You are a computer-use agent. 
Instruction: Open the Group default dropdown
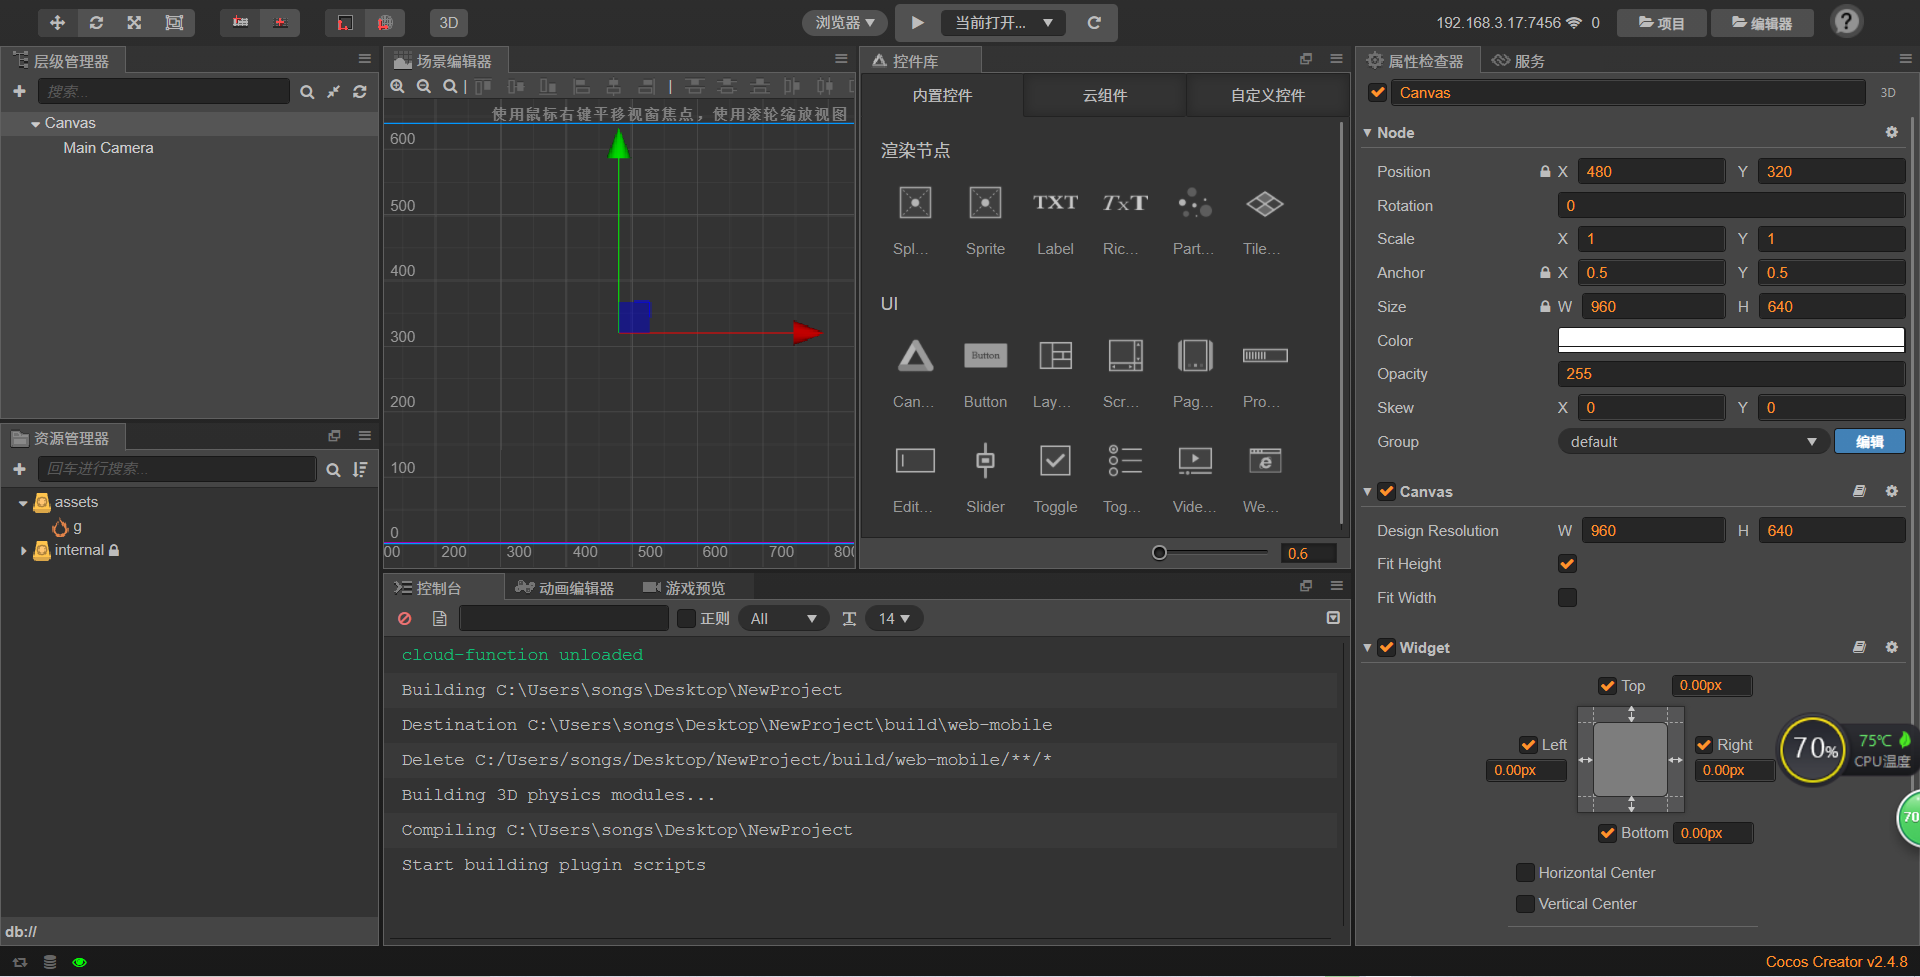1692,442
